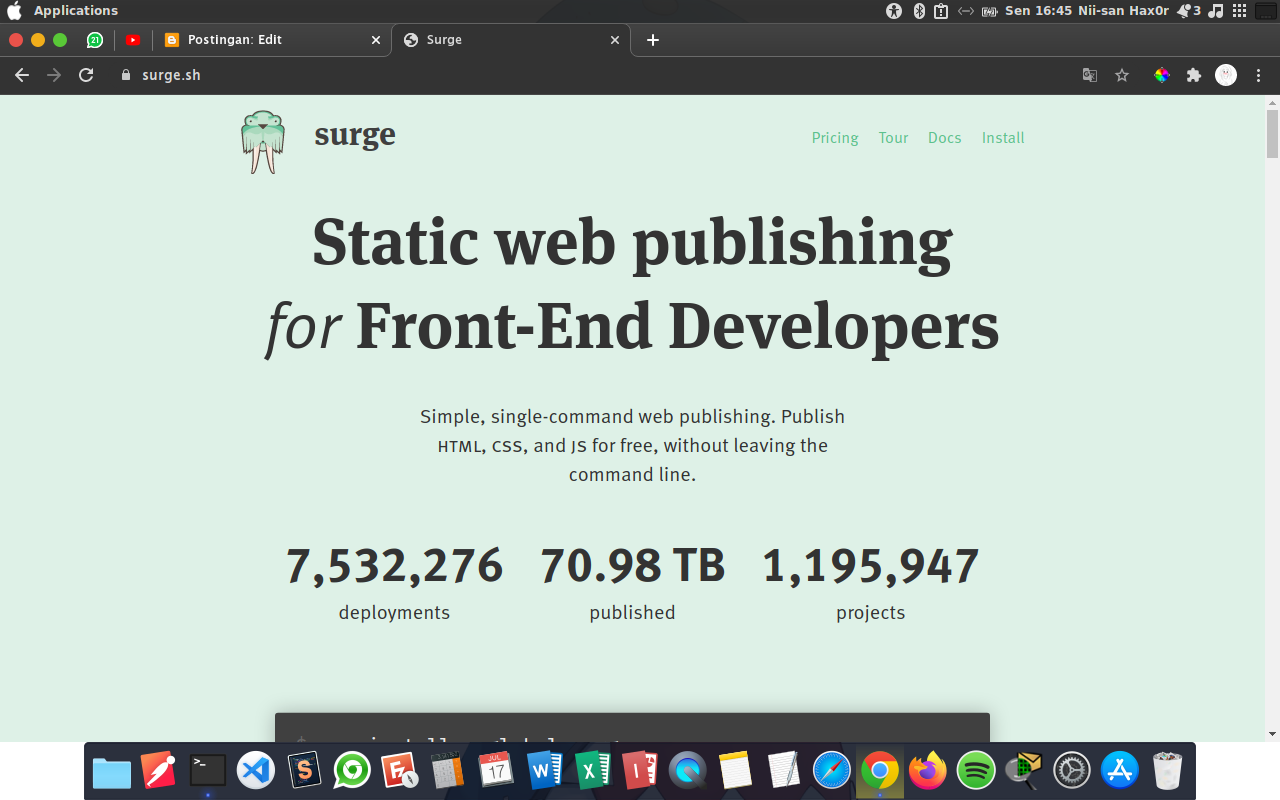Select the Surge tab

(x=511, y=40)
